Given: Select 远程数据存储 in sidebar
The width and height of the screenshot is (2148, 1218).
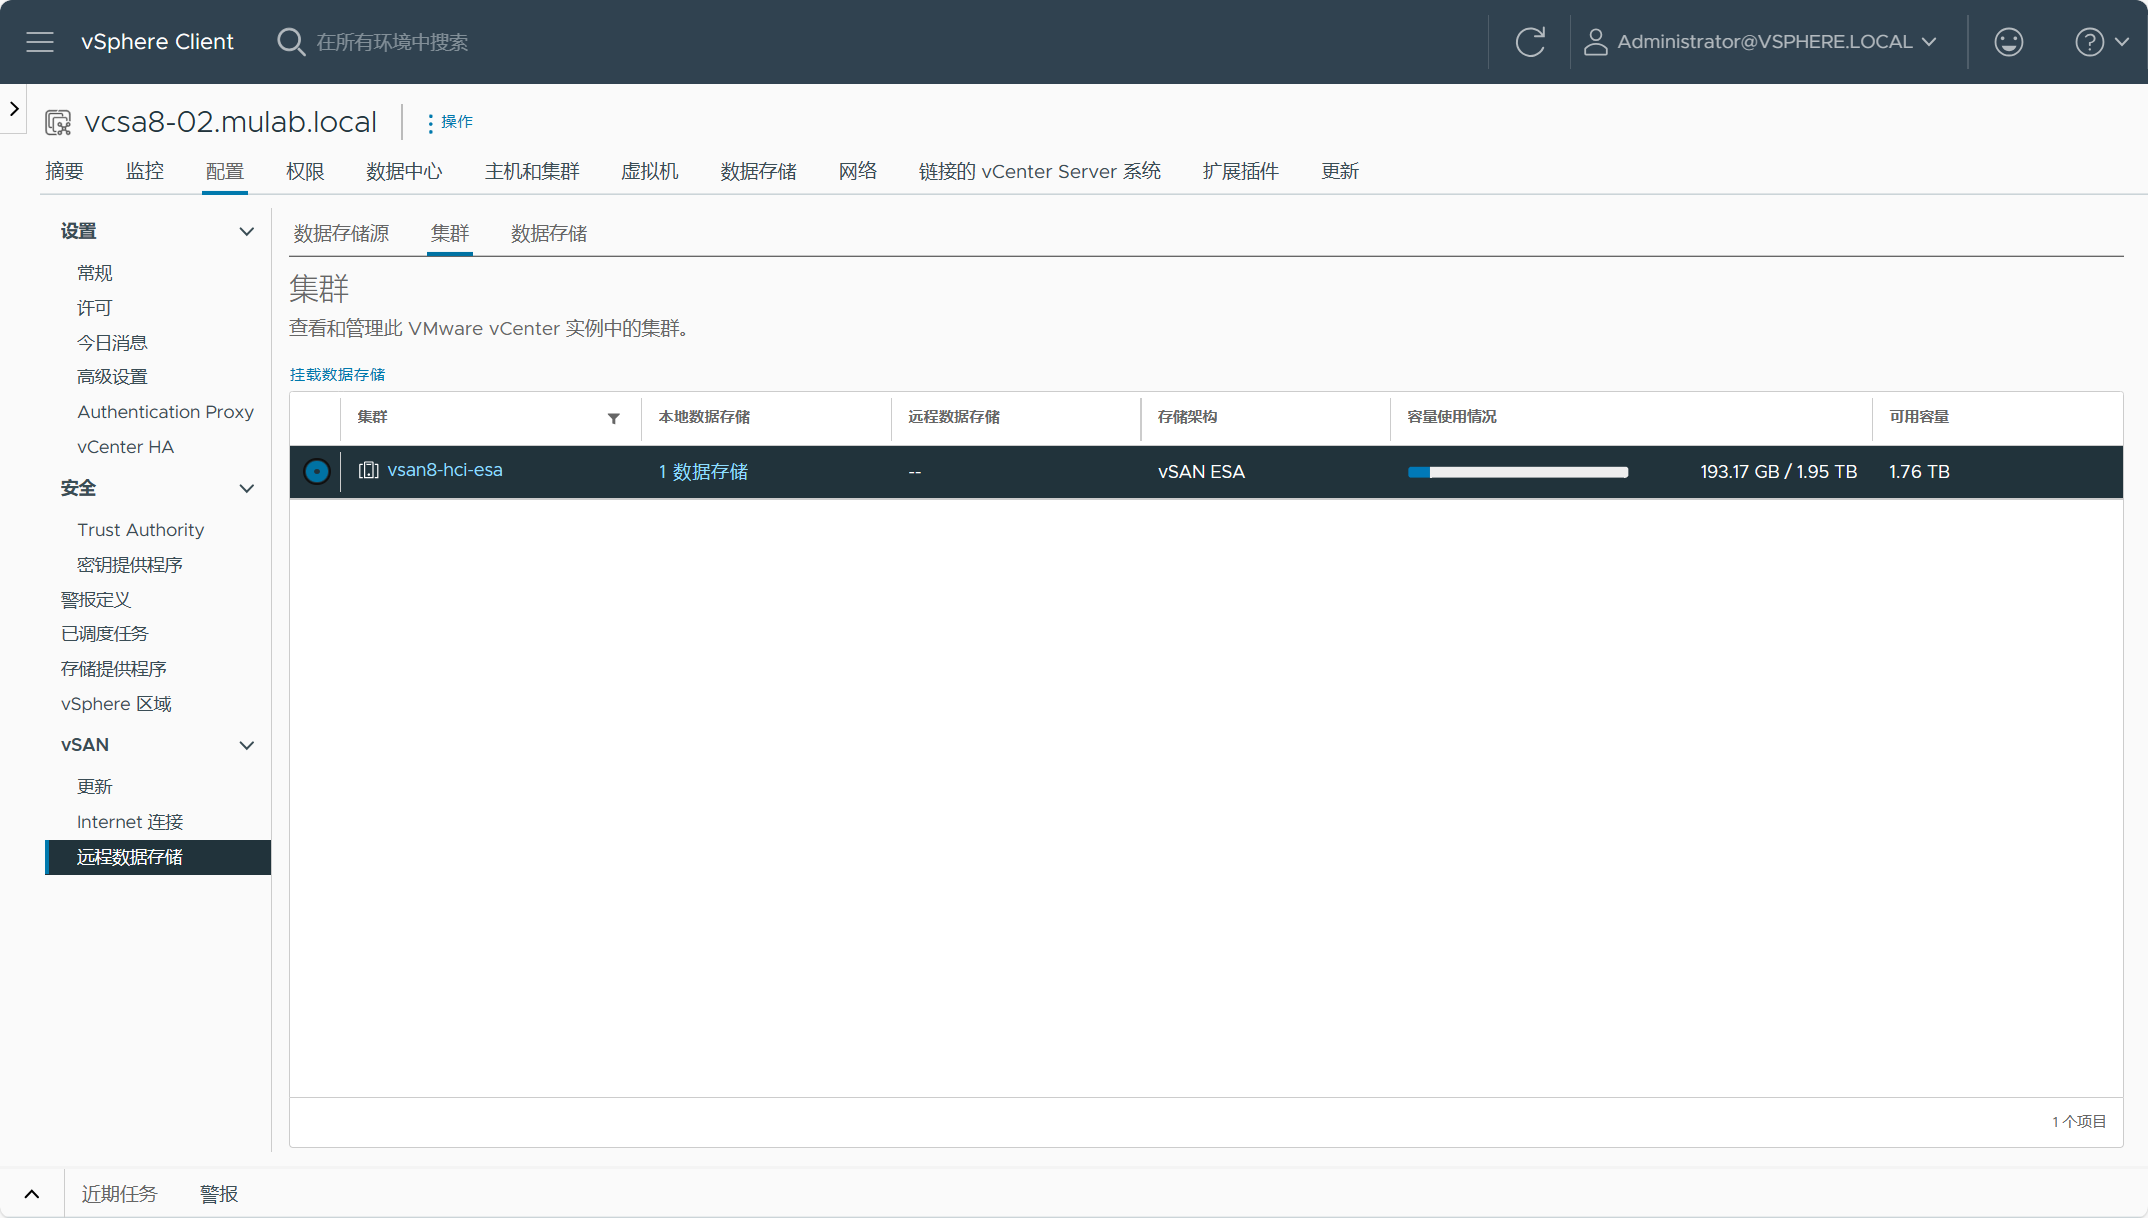Looking at the screenshot, I should [158, 857].
